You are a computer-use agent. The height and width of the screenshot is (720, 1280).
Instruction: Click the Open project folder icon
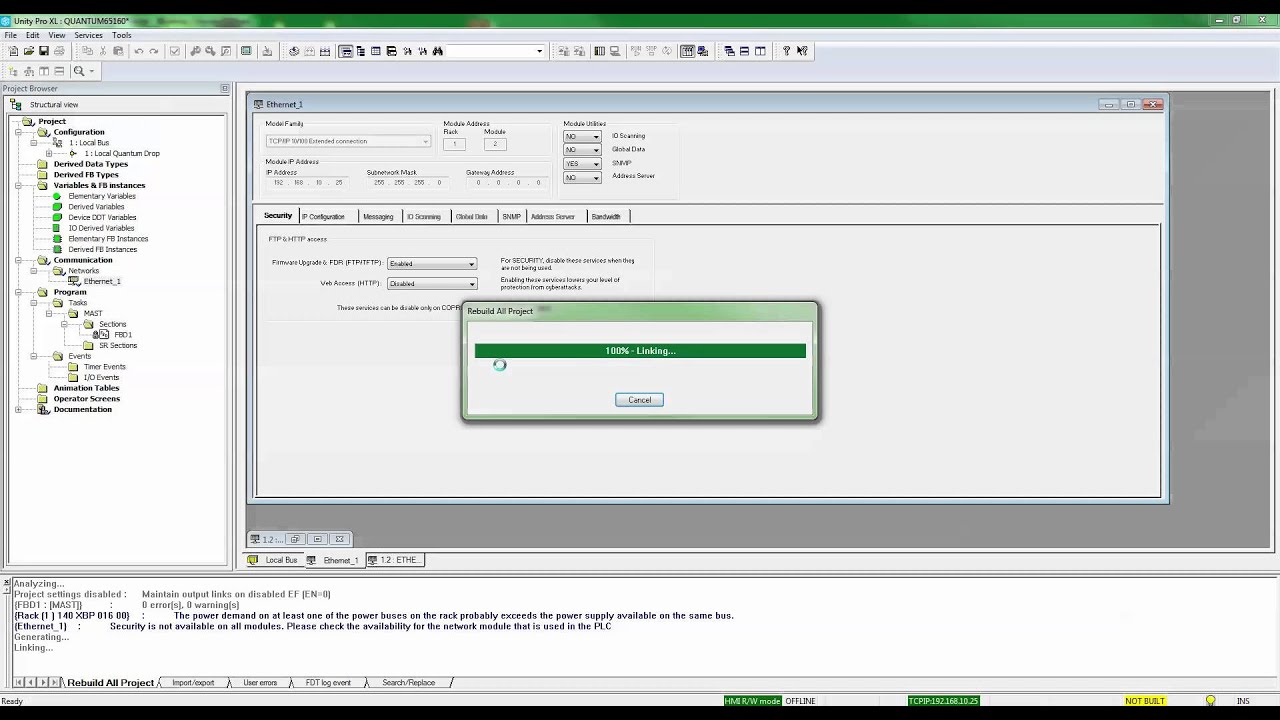click(x=28, y=51)
